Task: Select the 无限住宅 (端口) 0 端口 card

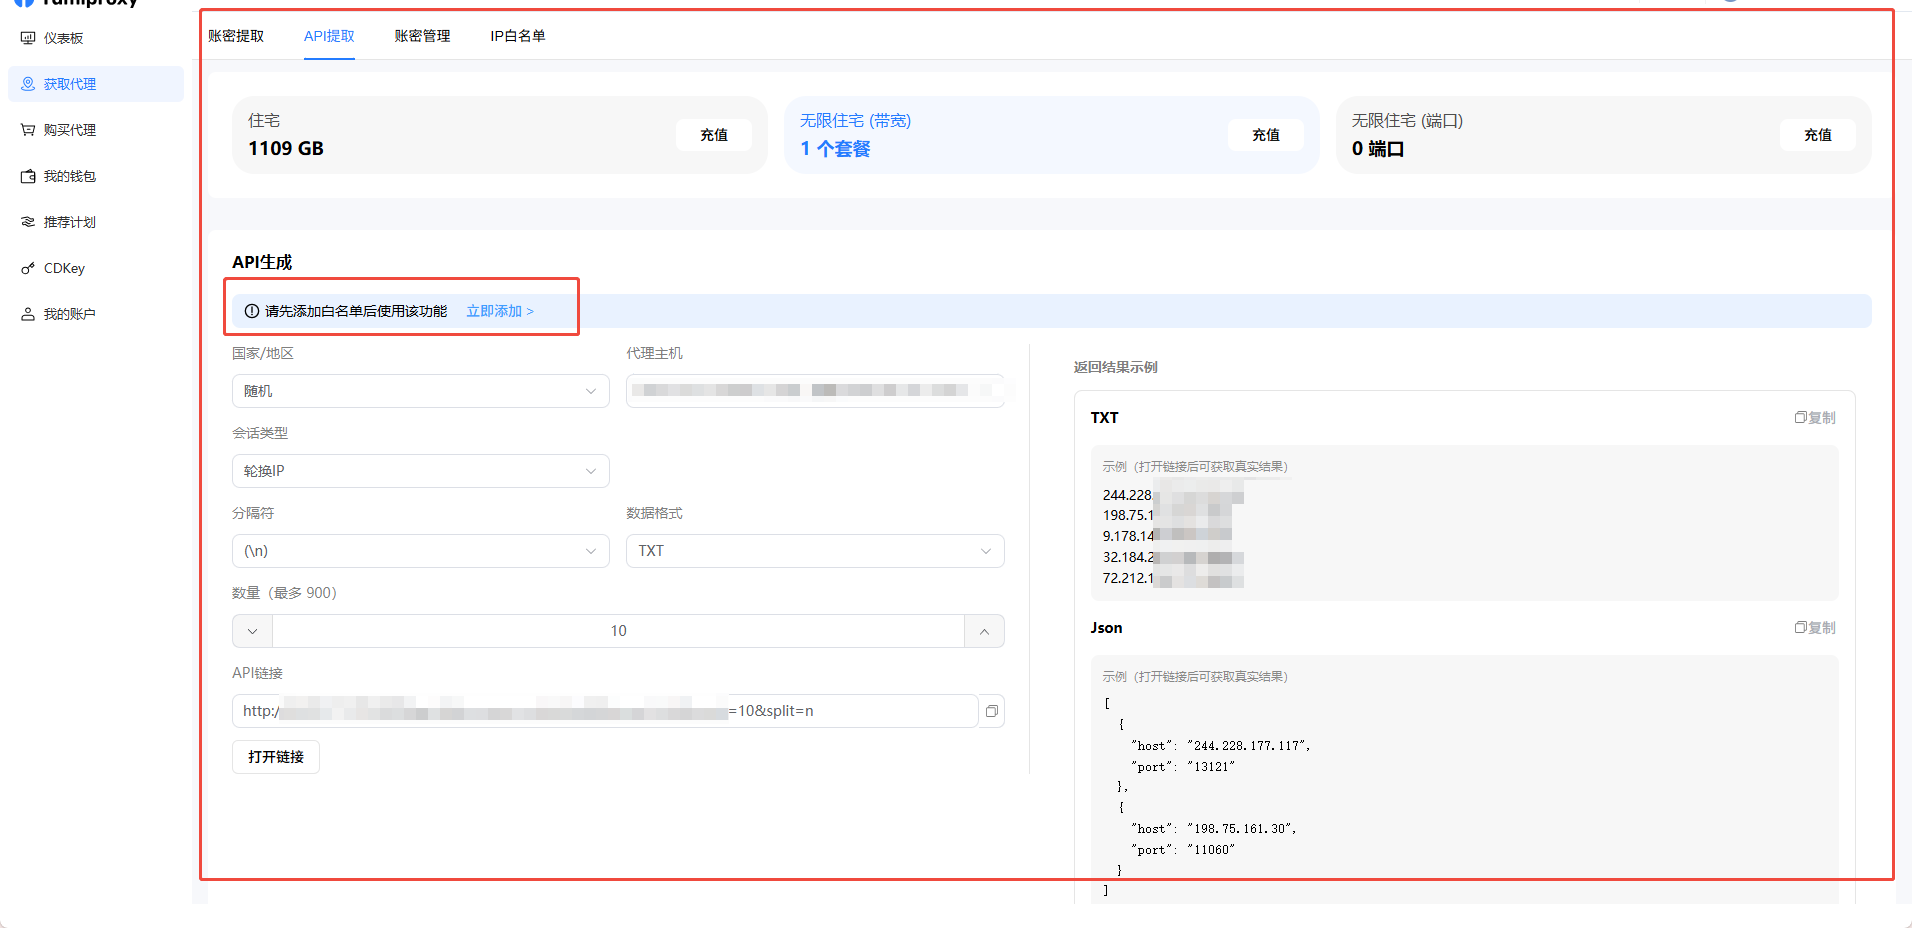Action: point(1604,135)
